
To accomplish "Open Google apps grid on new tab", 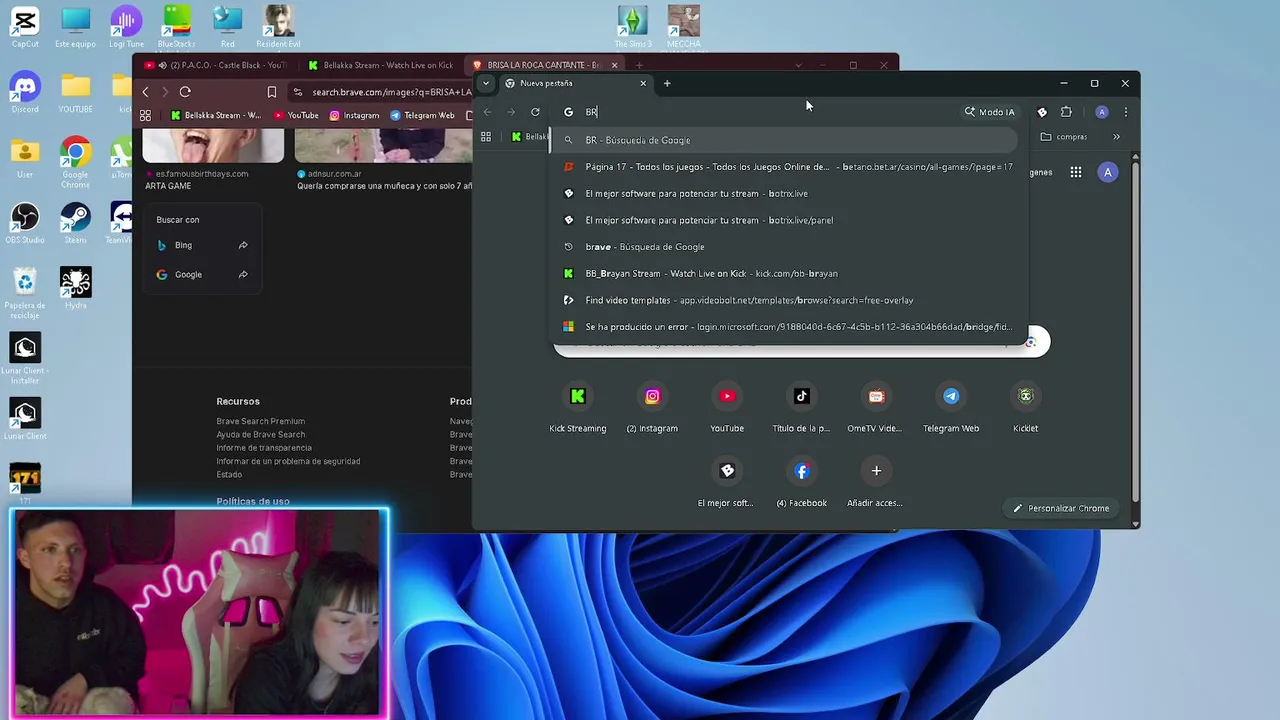I will (x=1076, y=172).
